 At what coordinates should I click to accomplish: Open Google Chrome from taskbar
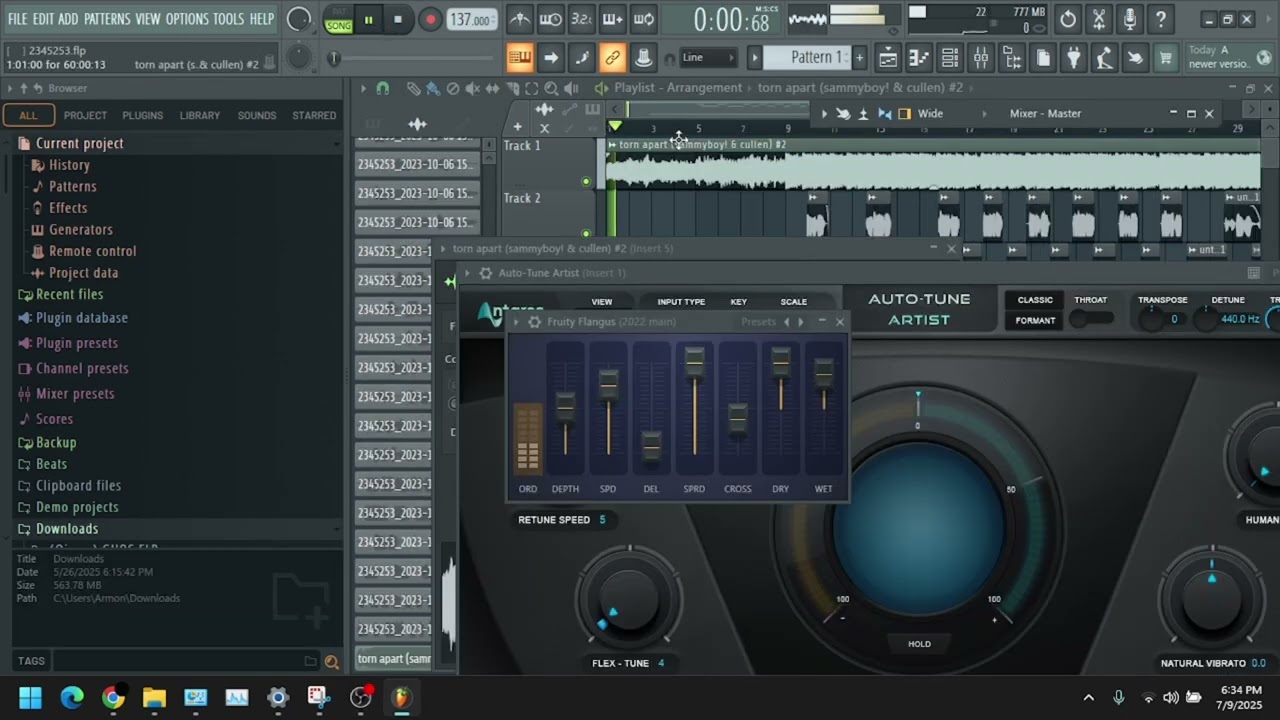point(113,697)
